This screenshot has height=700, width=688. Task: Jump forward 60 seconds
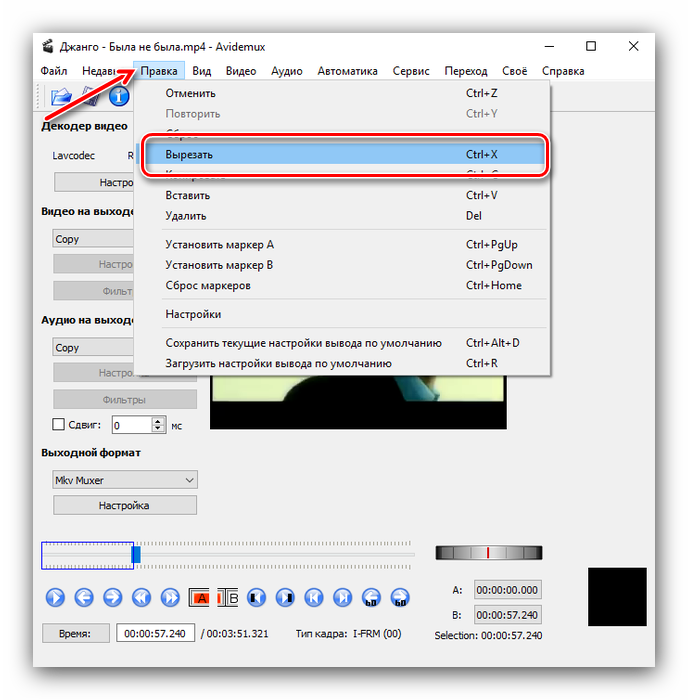400,598
